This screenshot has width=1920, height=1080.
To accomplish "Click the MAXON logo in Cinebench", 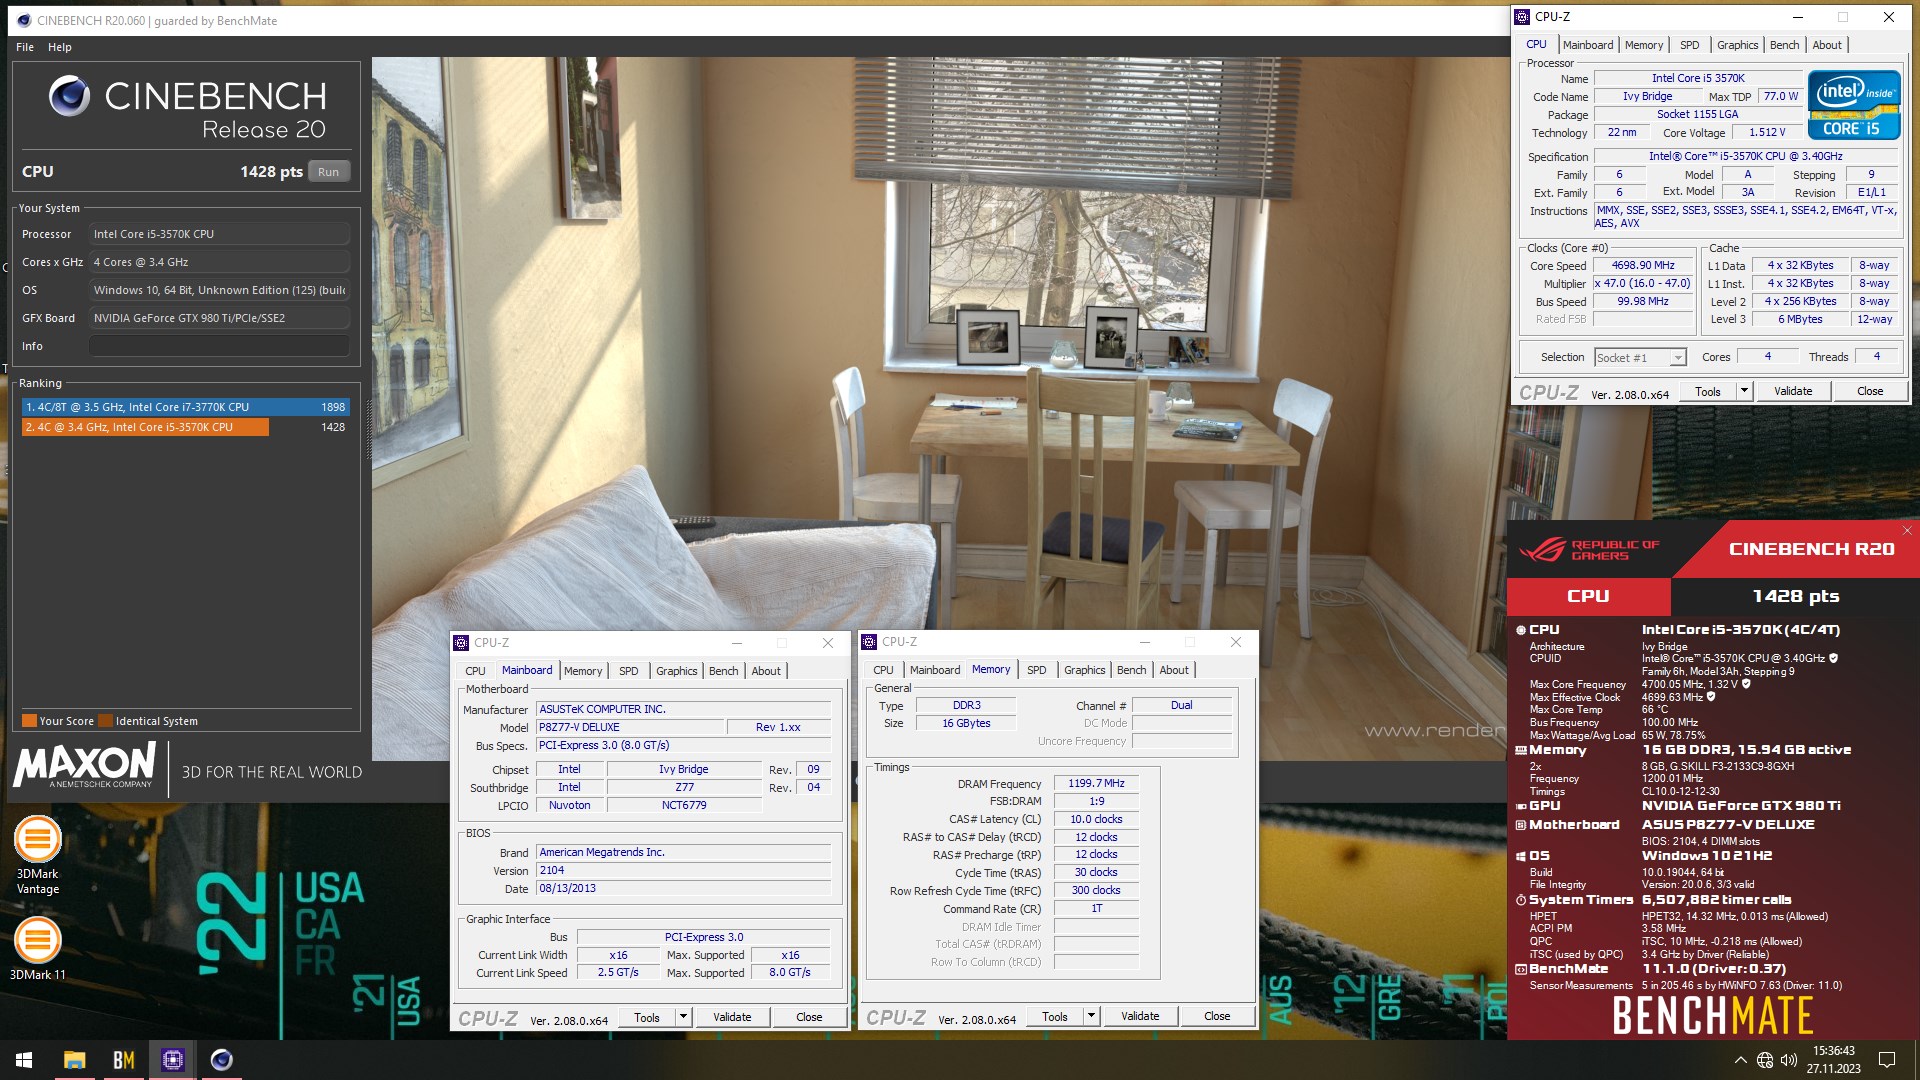I will (85, 766).
